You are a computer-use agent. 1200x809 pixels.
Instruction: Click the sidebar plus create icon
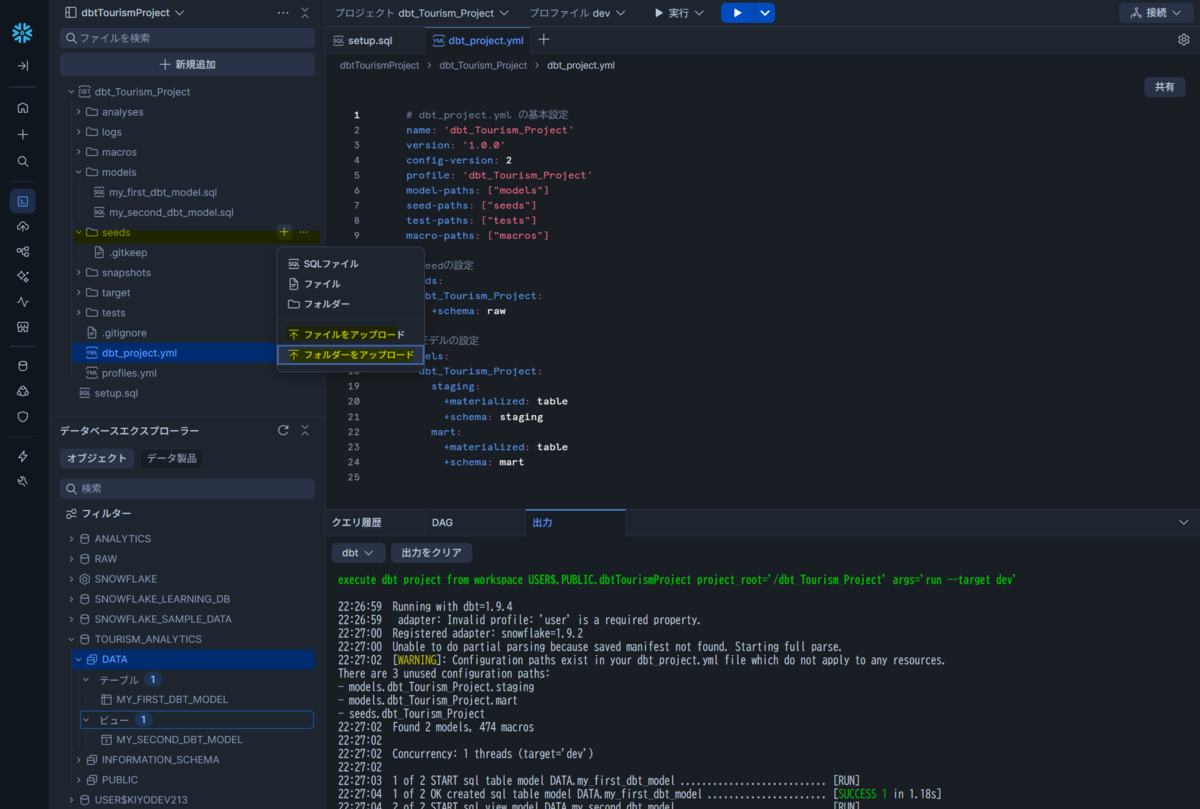pyautogui.click(x=22, y=134)
